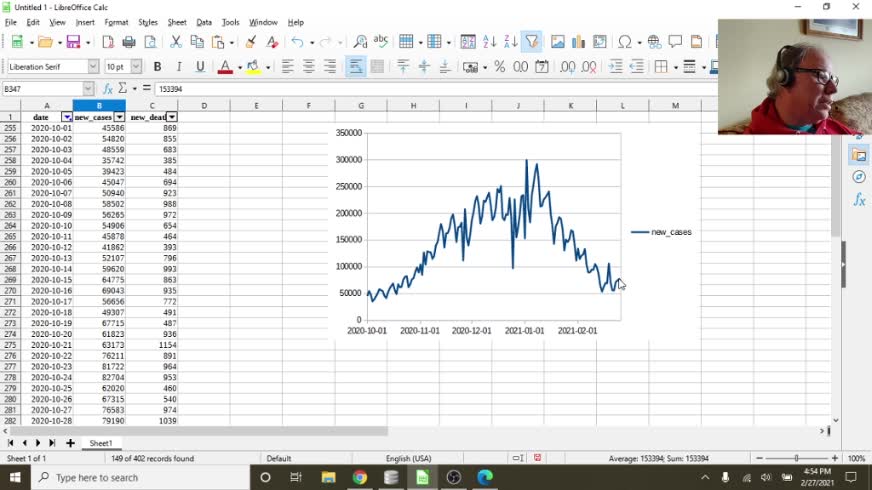Insert a special character Omega icon
Viewport: 872px width, 490px height.
pyautogui.click(x=625, y=42)
